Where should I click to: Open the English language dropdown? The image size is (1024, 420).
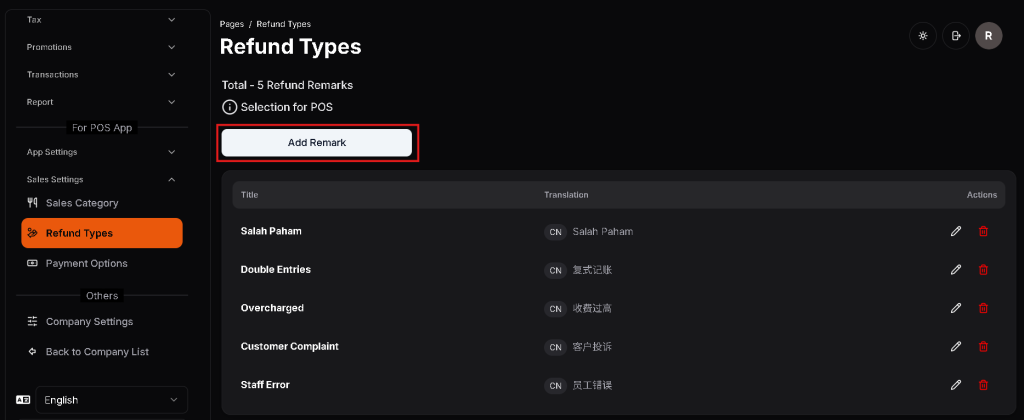[111, 400]
